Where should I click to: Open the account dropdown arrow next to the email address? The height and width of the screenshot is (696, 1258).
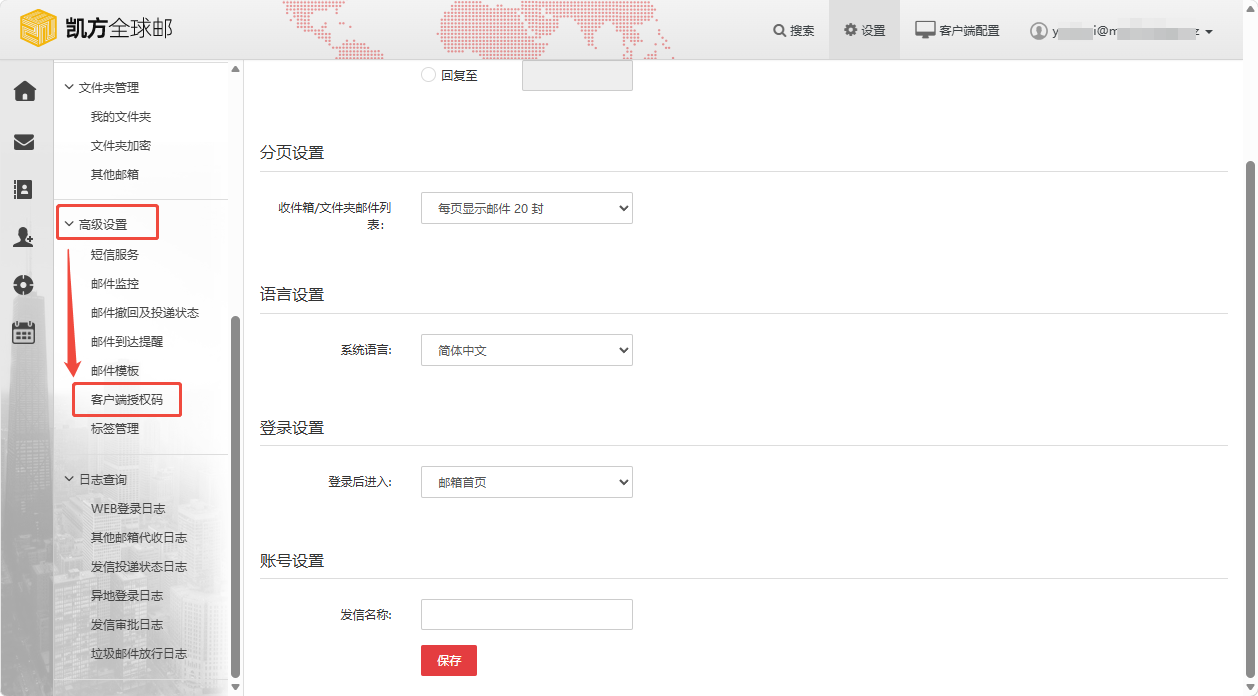click(1209, 32)
